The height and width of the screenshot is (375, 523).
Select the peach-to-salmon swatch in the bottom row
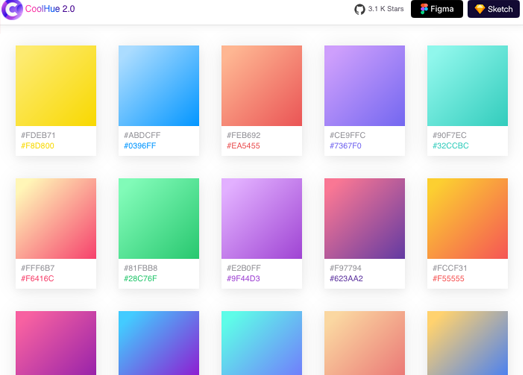click(x=365, y=343)
